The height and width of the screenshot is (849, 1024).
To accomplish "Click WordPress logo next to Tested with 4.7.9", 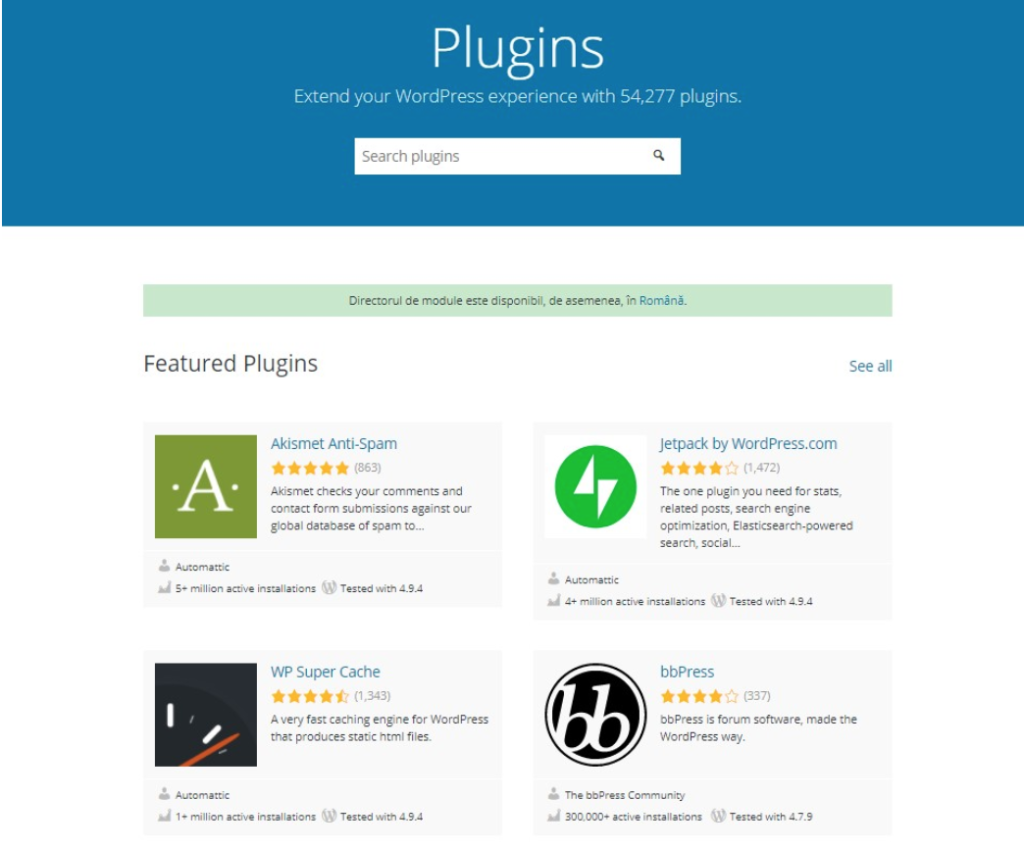I will pyautogui.click(x=718, y=816).
